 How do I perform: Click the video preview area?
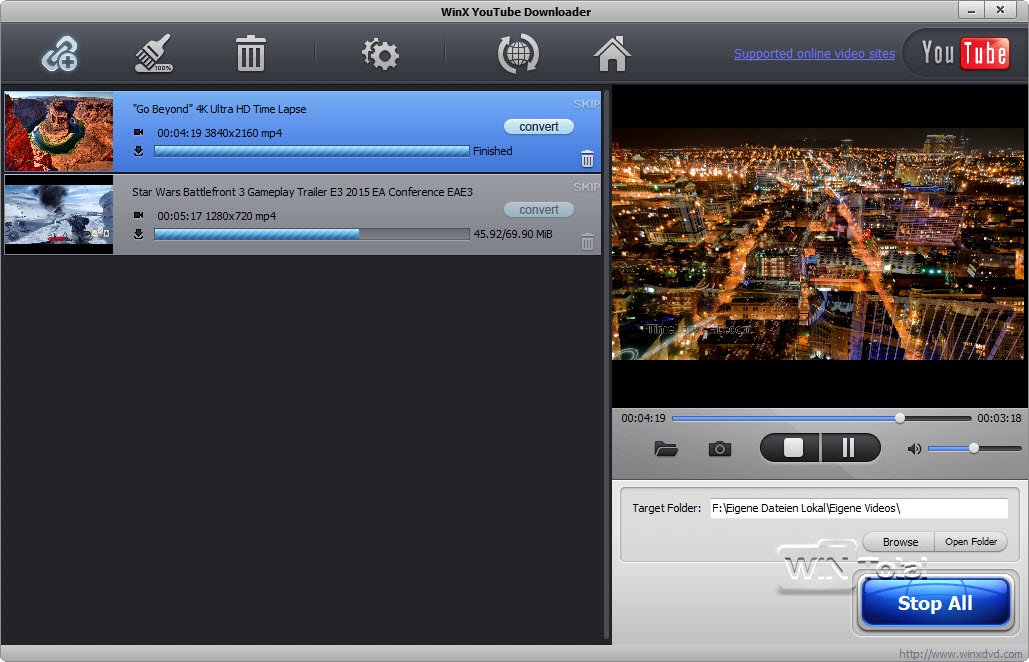coord(818,244)
